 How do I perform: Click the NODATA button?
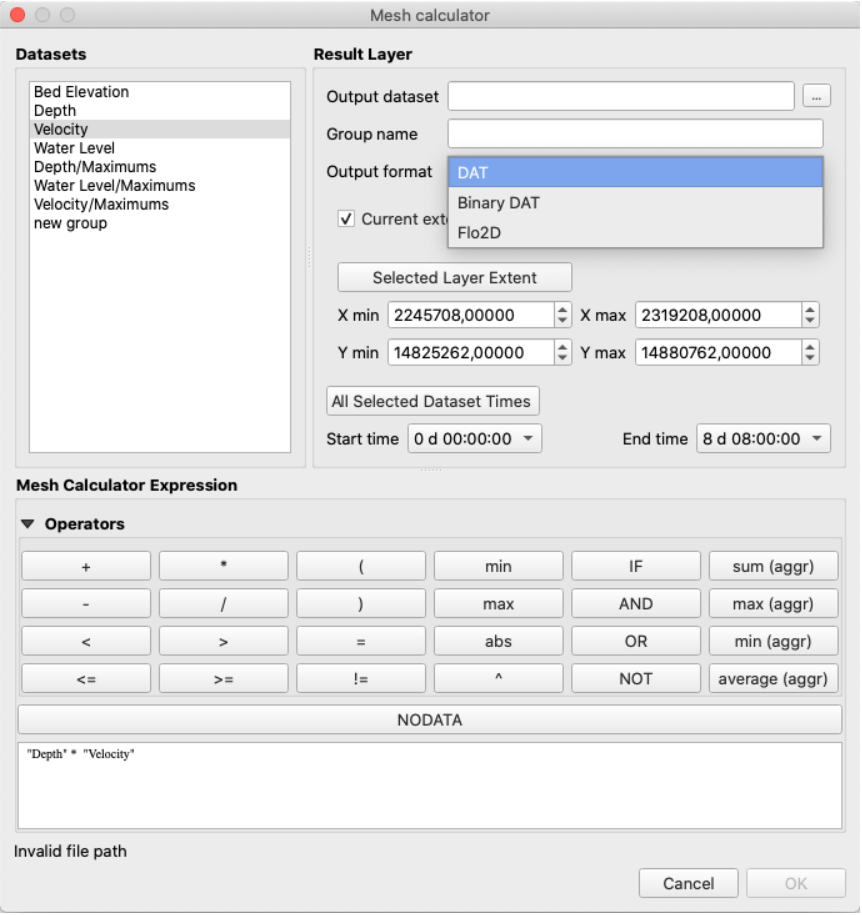point(430,720)
